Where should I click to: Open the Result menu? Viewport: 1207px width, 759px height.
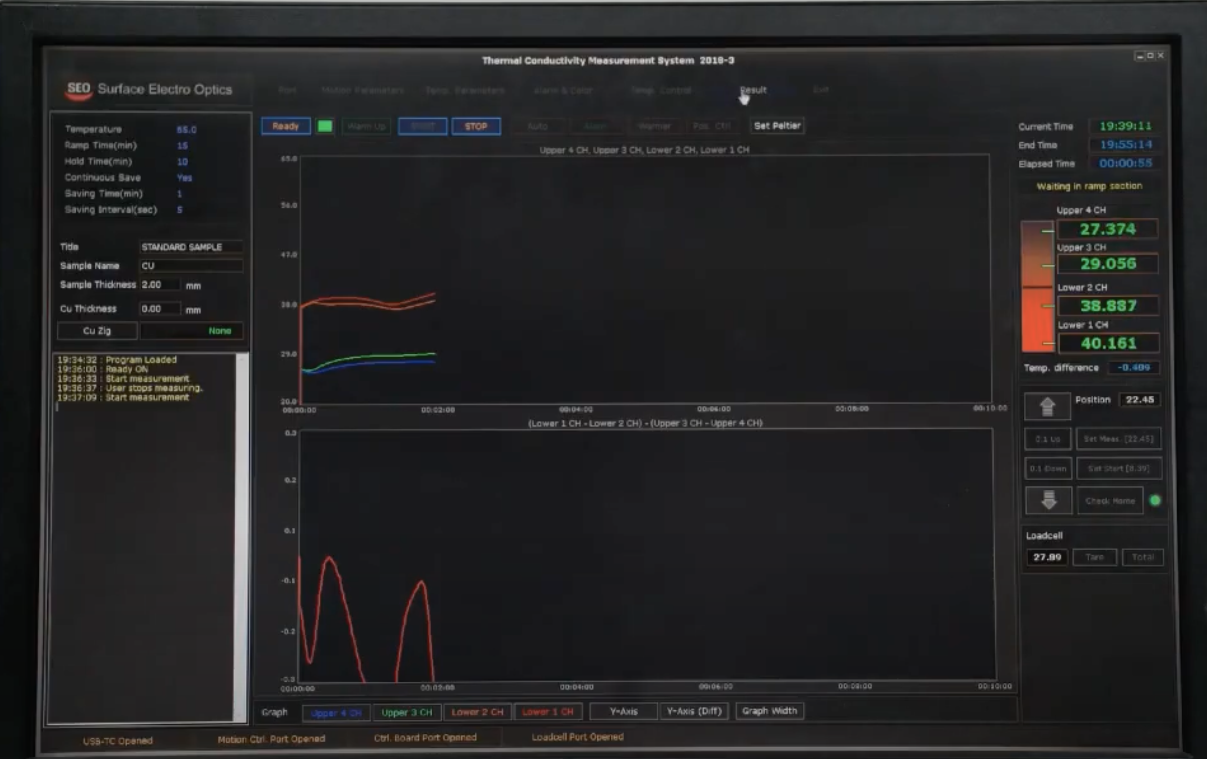click(x=753, y=90)
